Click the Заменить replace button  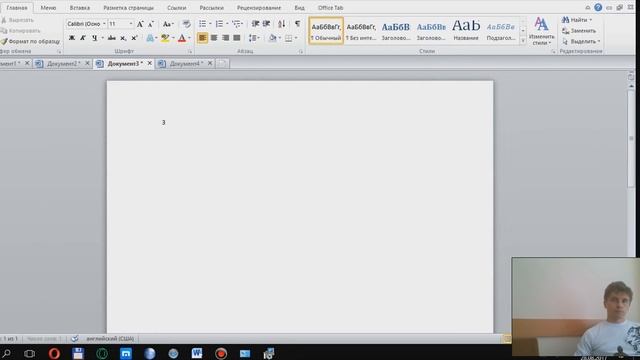tap(579, 31)
